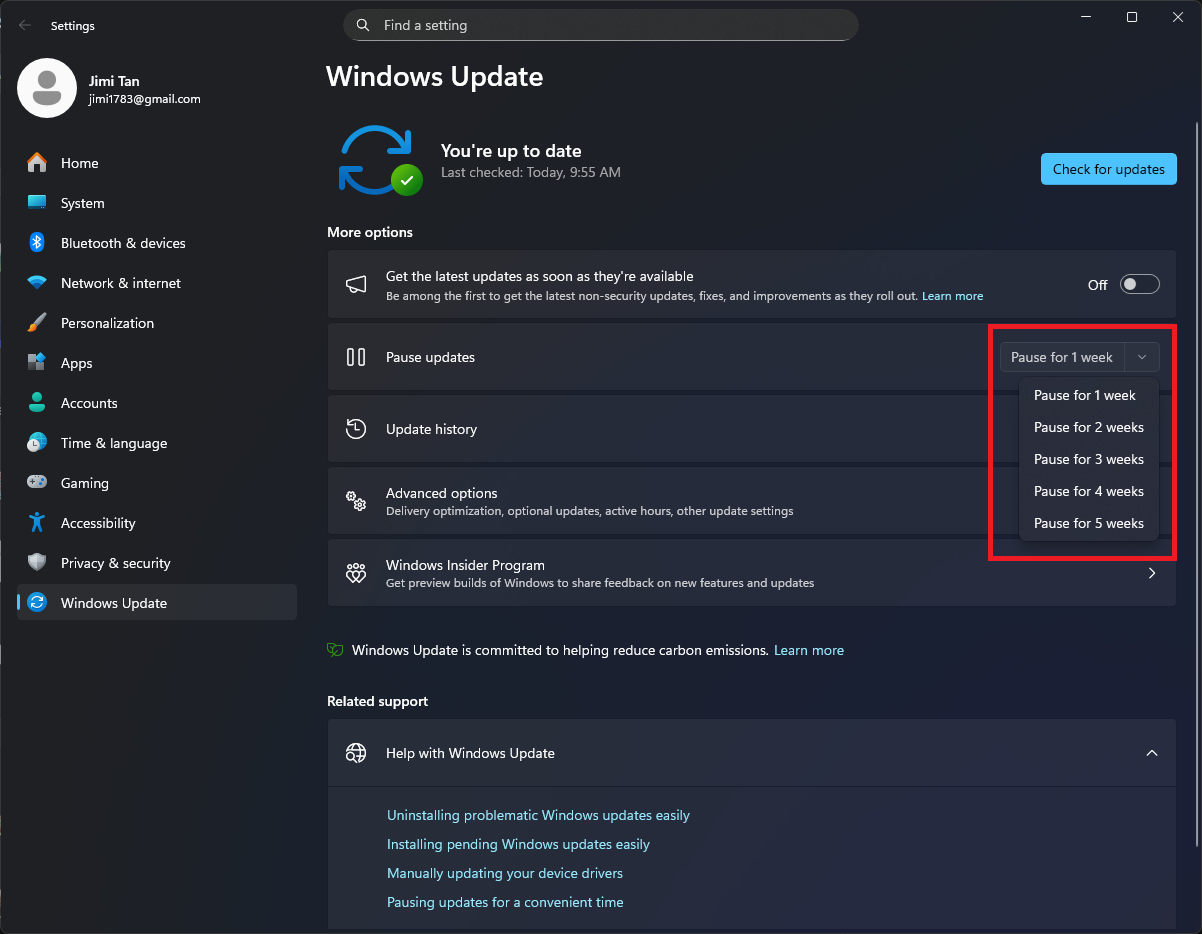
Task: Click the Find a setting search box
Action: tap(600, 25)
